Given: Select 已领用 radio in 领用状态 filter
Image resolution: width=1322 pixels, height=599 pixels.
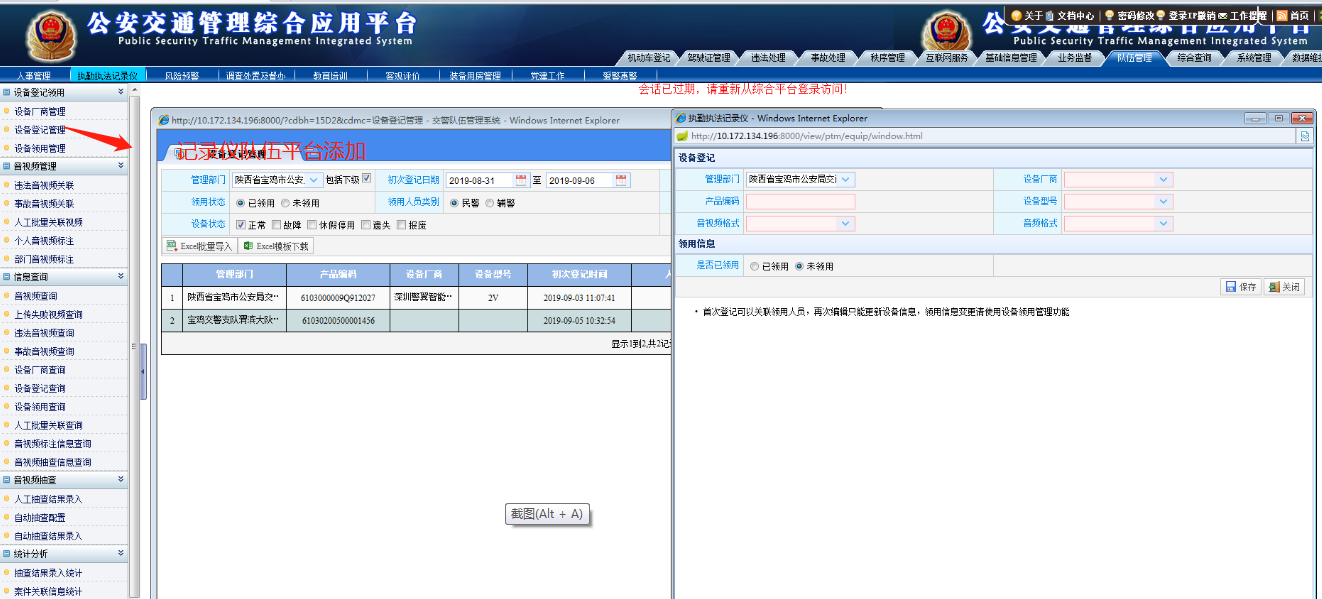Looking at the screenshot, I should point(240,202).
